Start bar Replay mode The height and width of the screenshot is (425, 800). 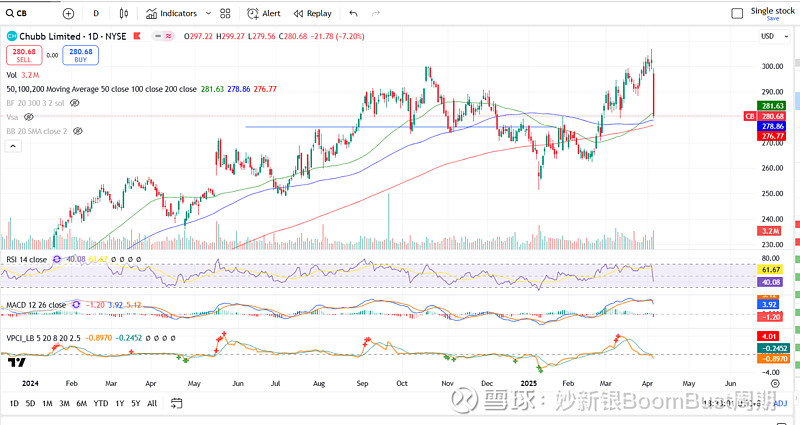click(312, 14)
